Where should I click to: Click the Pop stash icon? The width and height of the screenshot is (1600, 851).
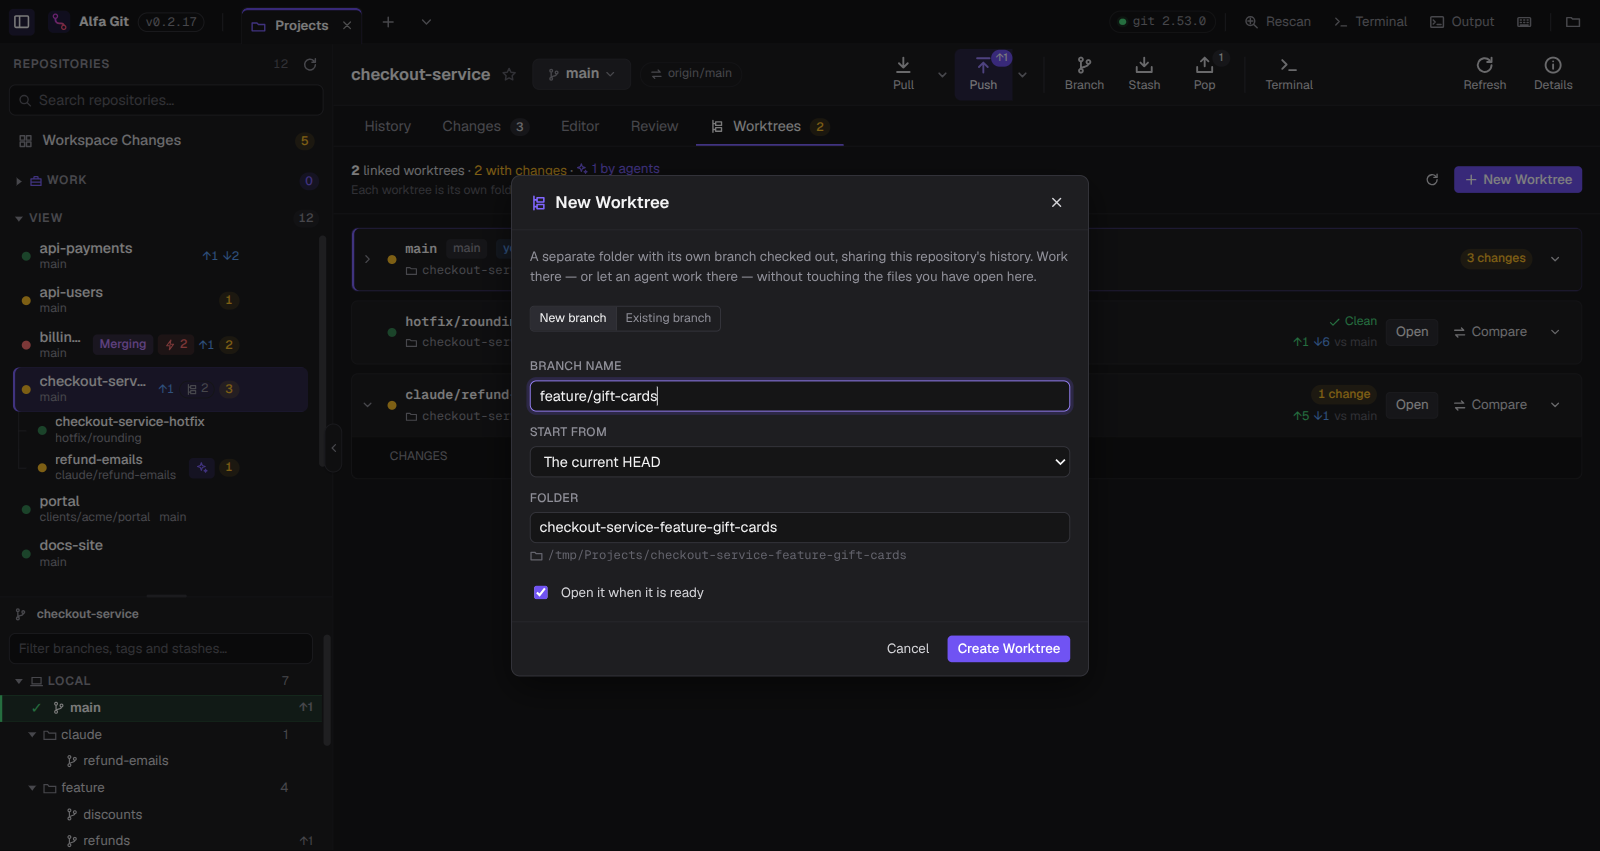coord(1204,74)
